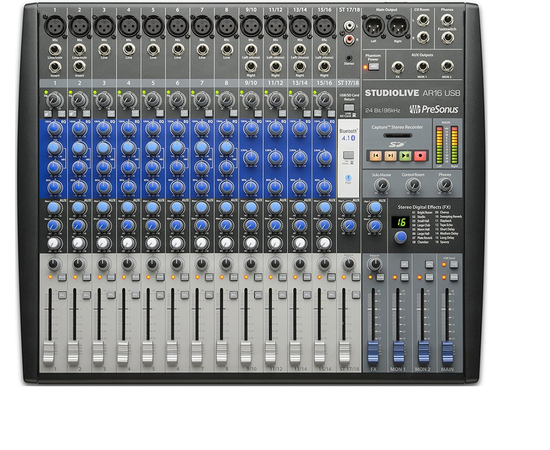This screenshot has width=550, height=450.
Task: Click the channel 1 gain knob
Action: (54, 100)
